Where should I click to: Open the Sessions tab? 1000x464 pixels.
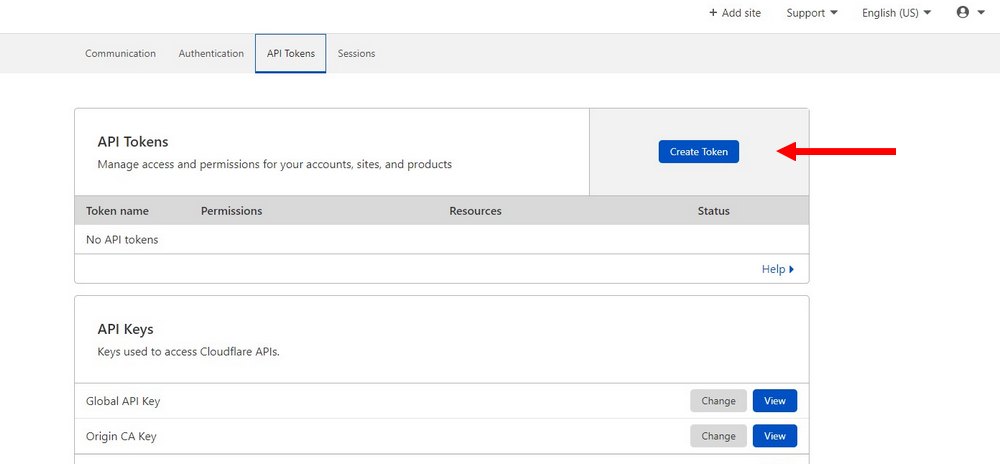[x=357, y=54]
